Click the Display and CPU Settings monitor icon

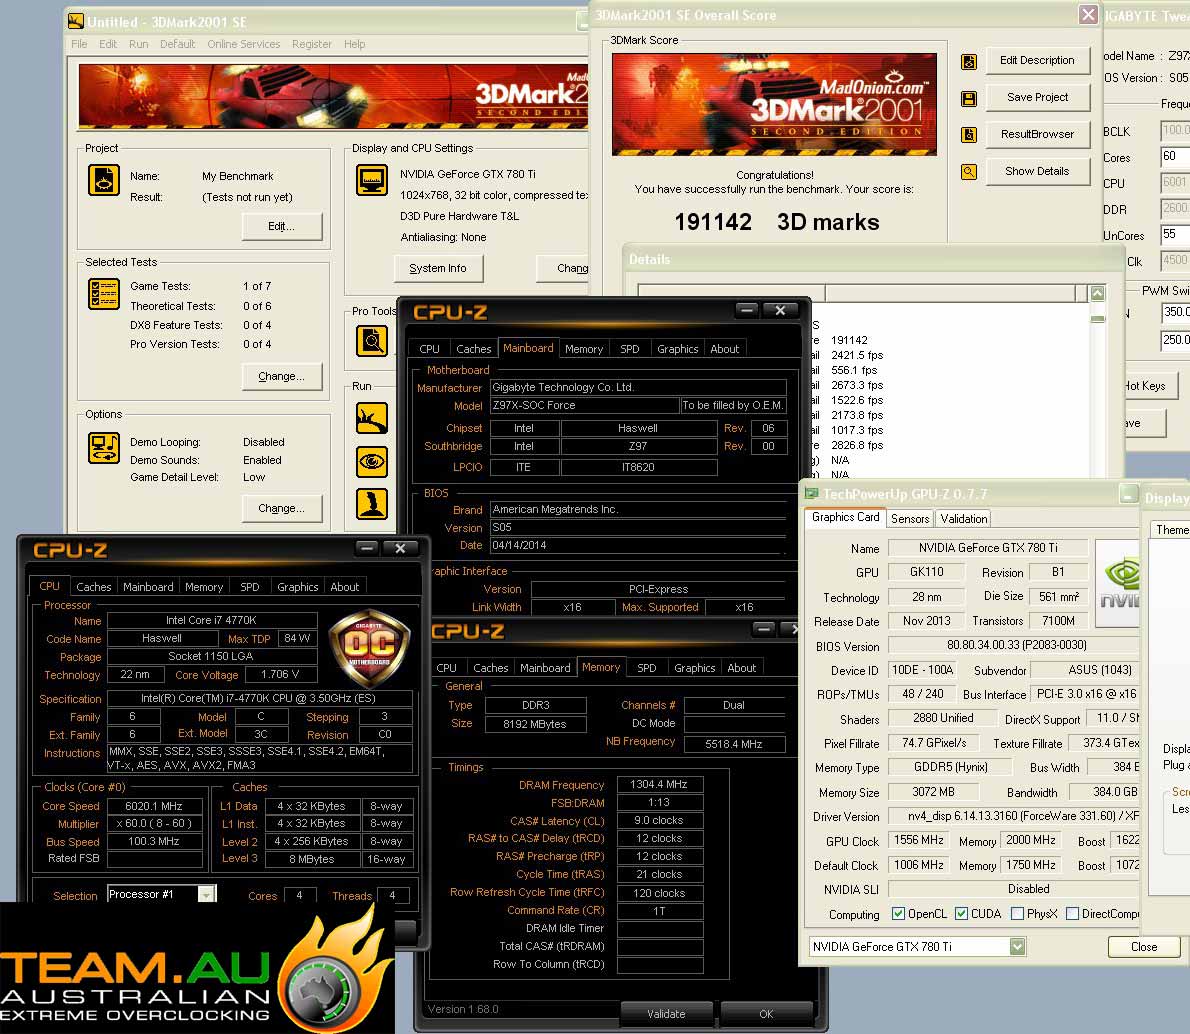point(372,181)
